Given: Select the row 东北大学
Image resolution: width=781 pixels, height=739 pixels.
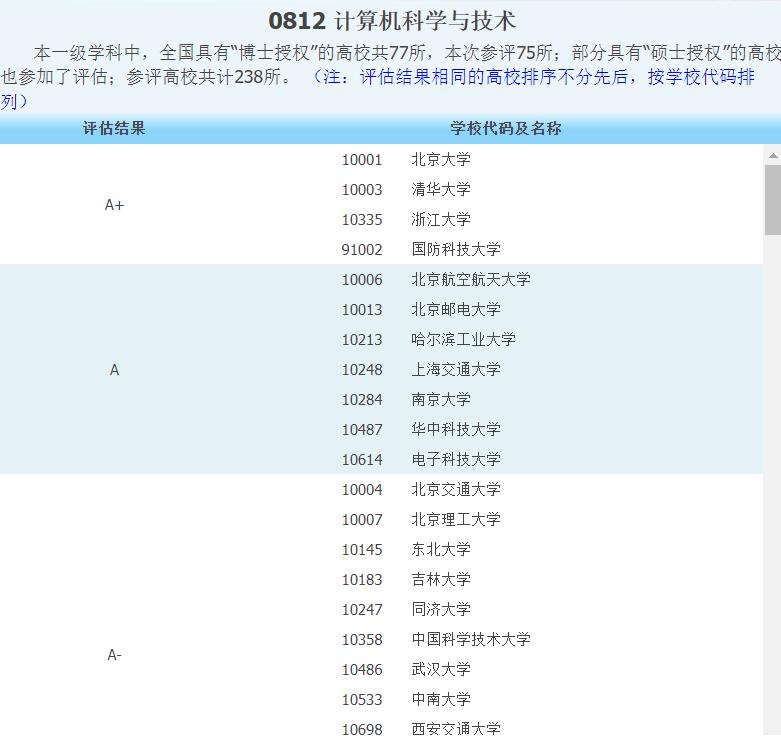Looking at the screenshot, I should coord(440,549).
